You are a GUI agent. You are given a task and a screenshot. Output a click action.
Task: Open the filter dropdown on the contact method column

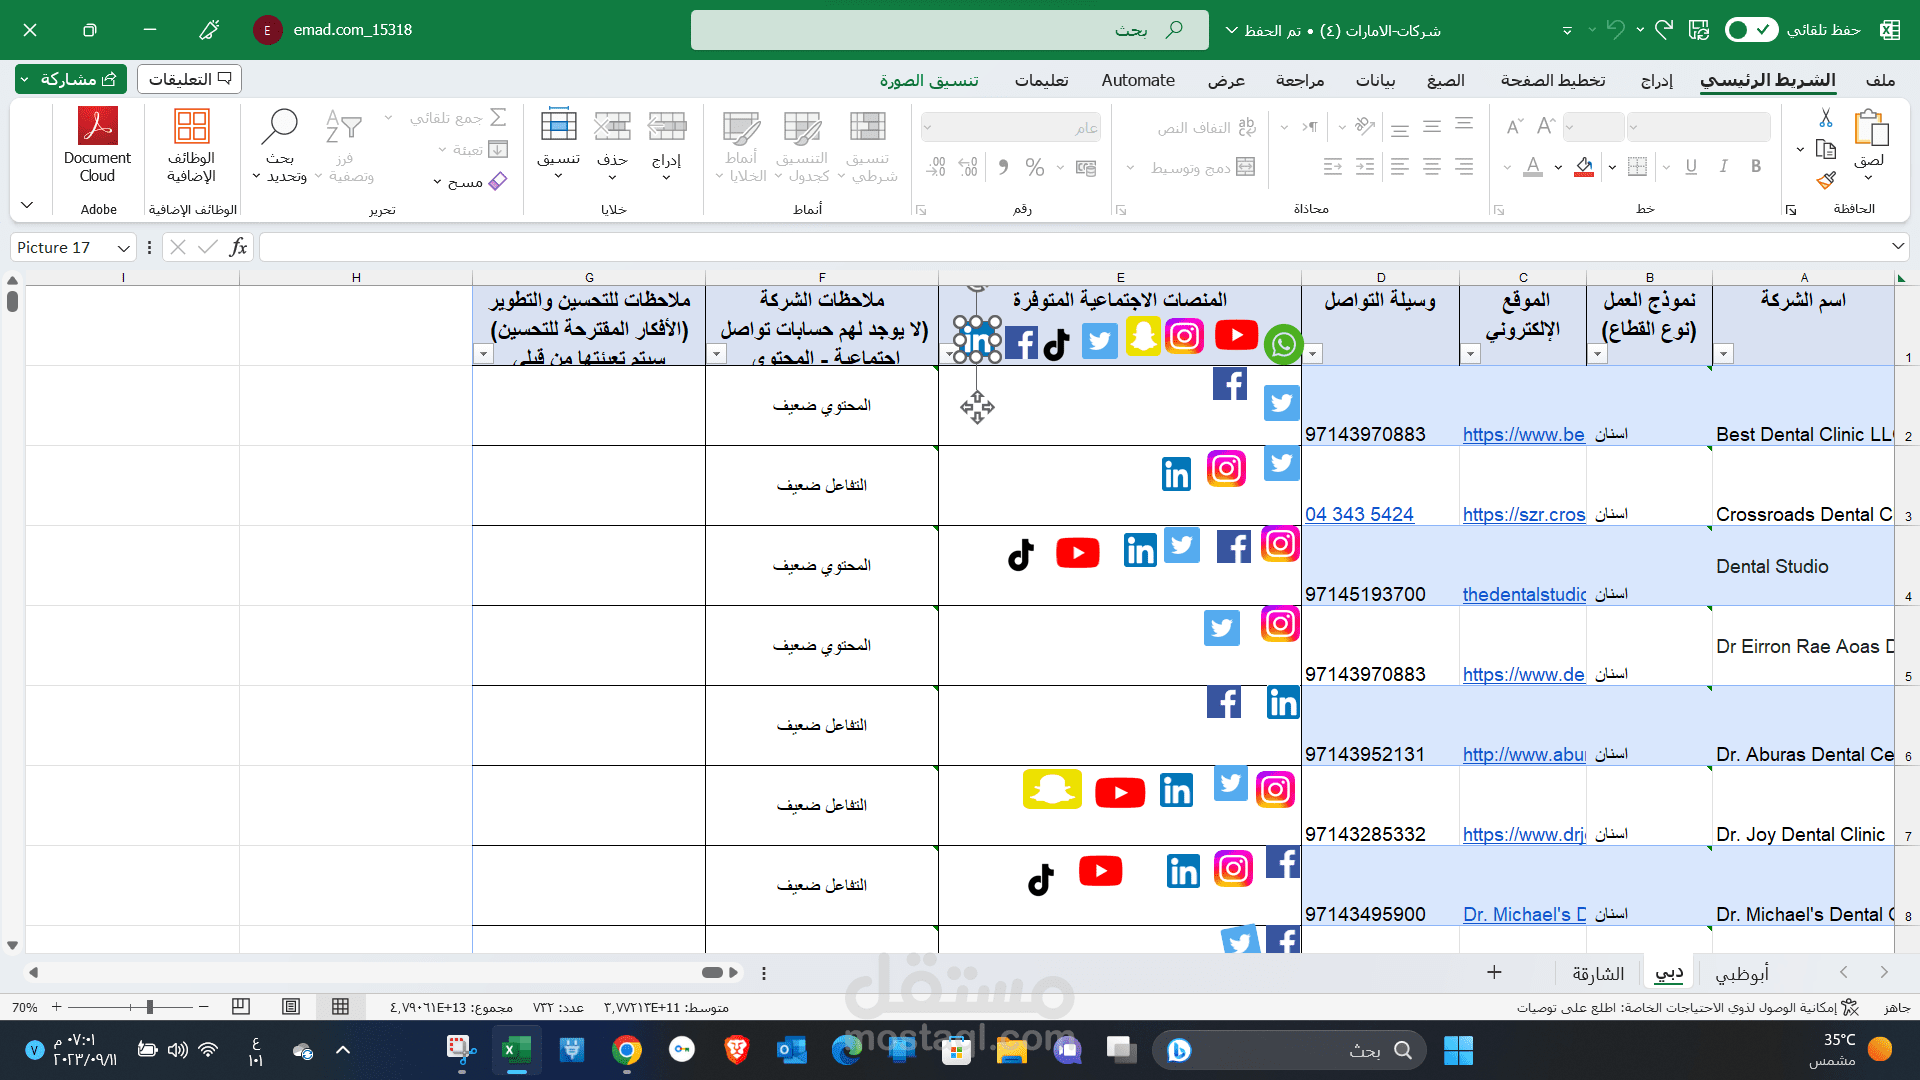(1314, 354)
